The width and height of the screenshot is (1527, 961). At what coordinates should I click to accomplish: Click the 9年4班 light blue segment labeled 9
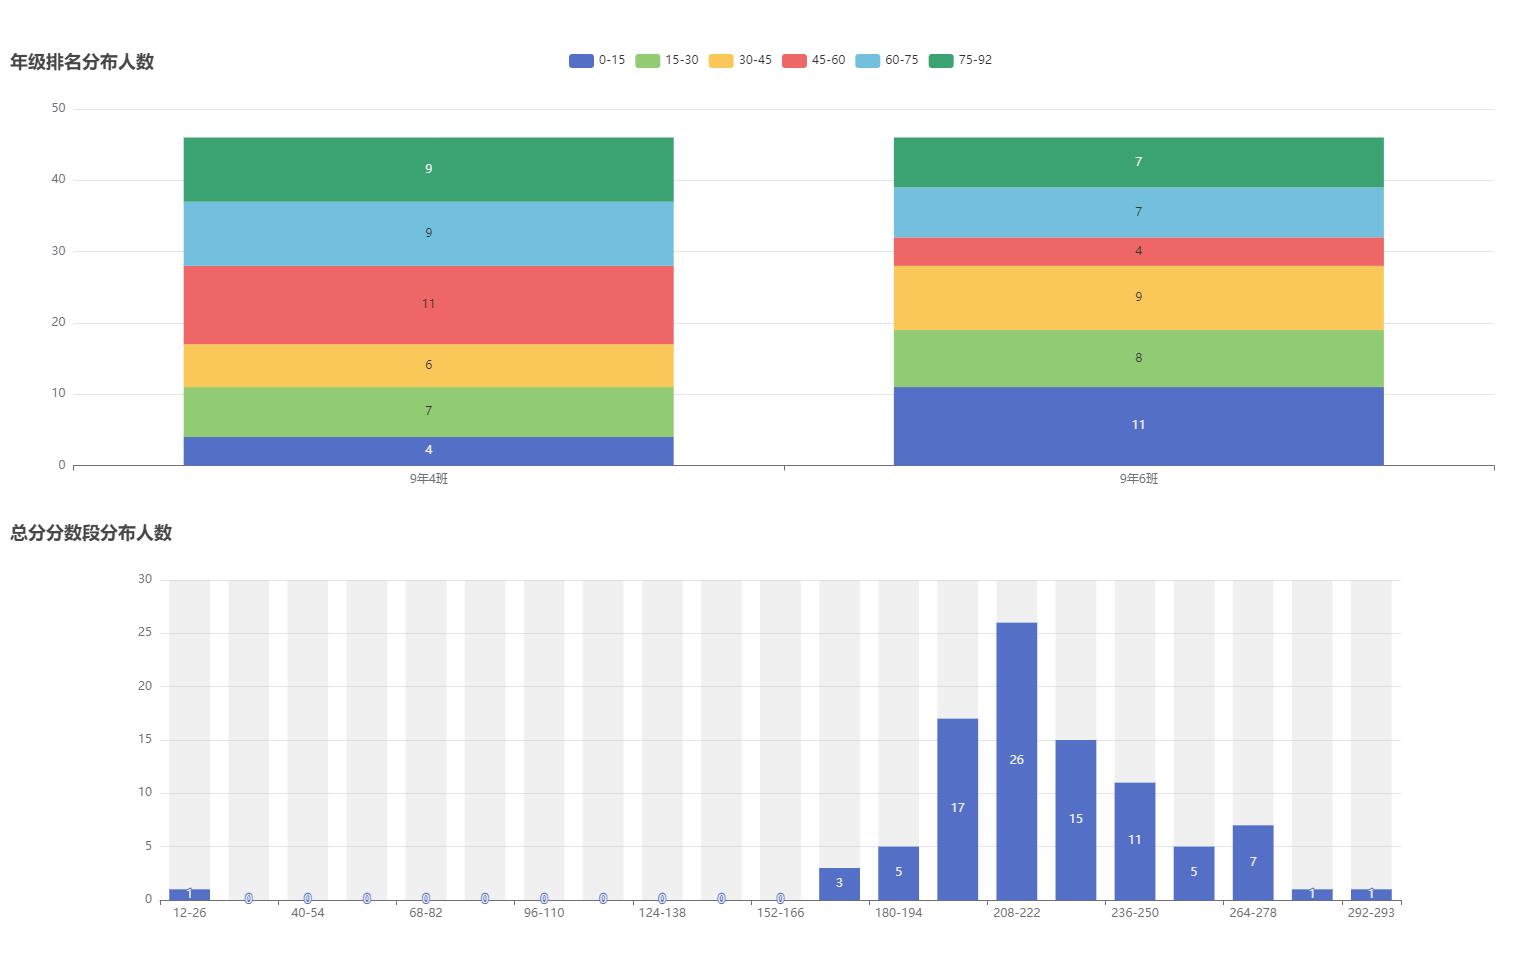tap(428, 233)
